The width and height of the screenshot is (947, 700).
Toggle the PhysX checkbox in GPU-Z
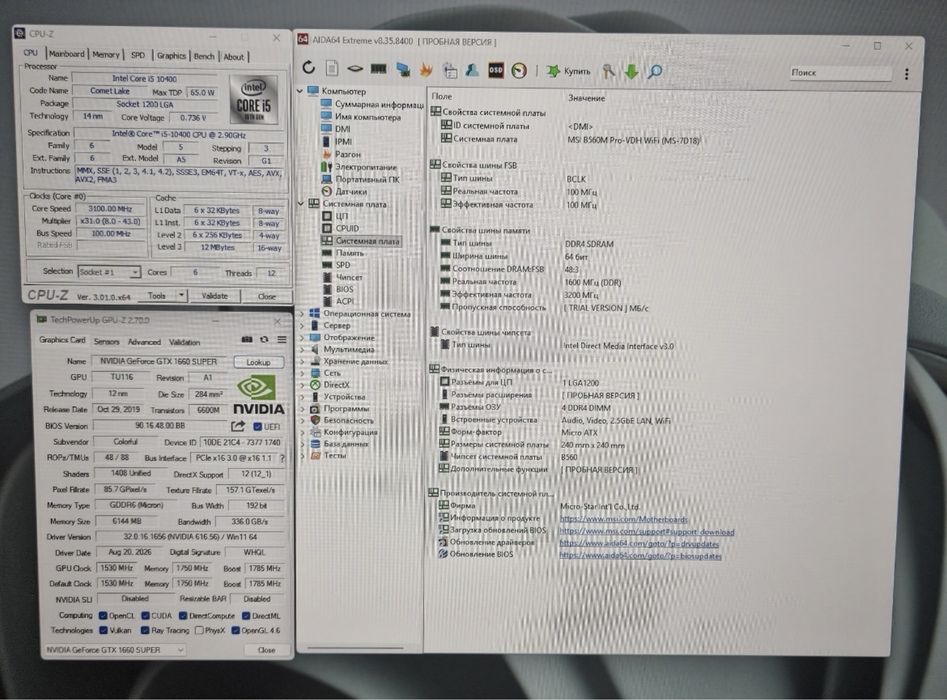point(199,631)
